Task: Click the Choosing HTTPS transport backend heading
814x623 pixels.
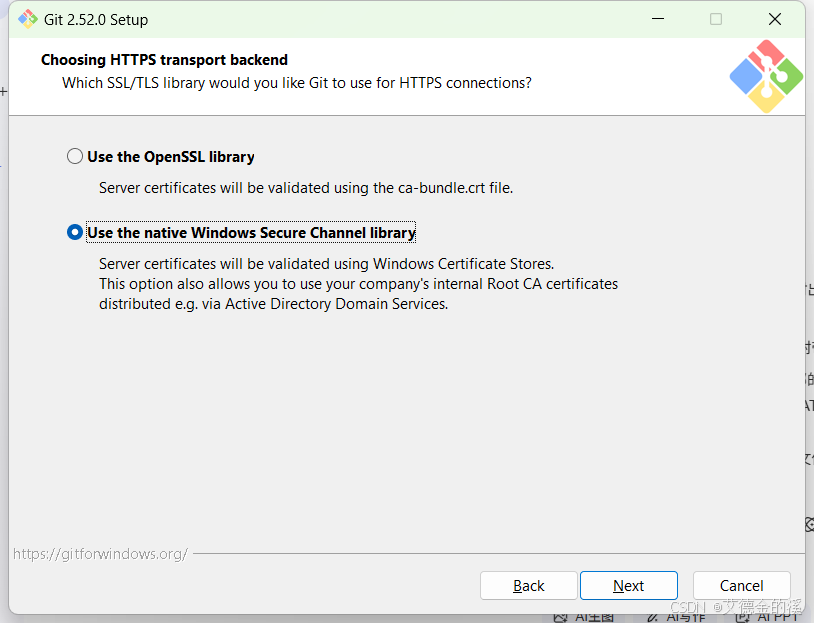Action: pos(164,60)
